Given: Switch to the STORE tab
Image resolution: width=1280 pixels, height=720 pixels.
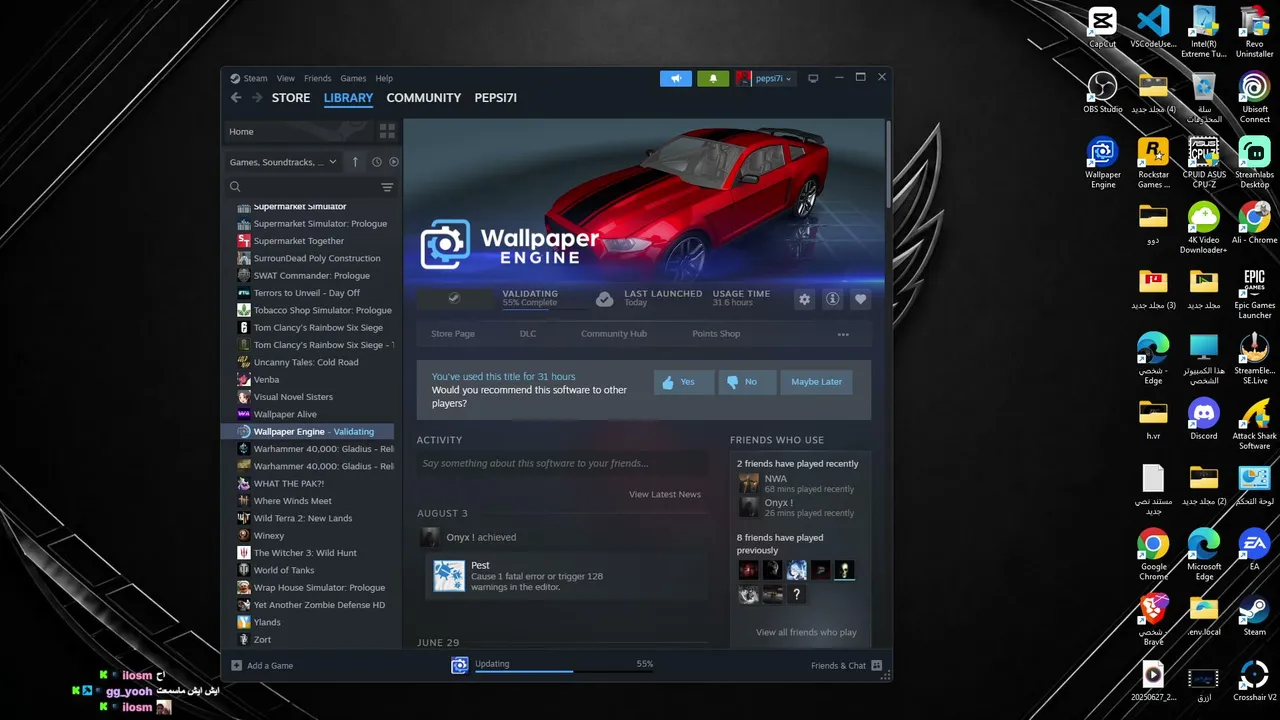Looking at the screenshot, I should click(x=291, y=98).
